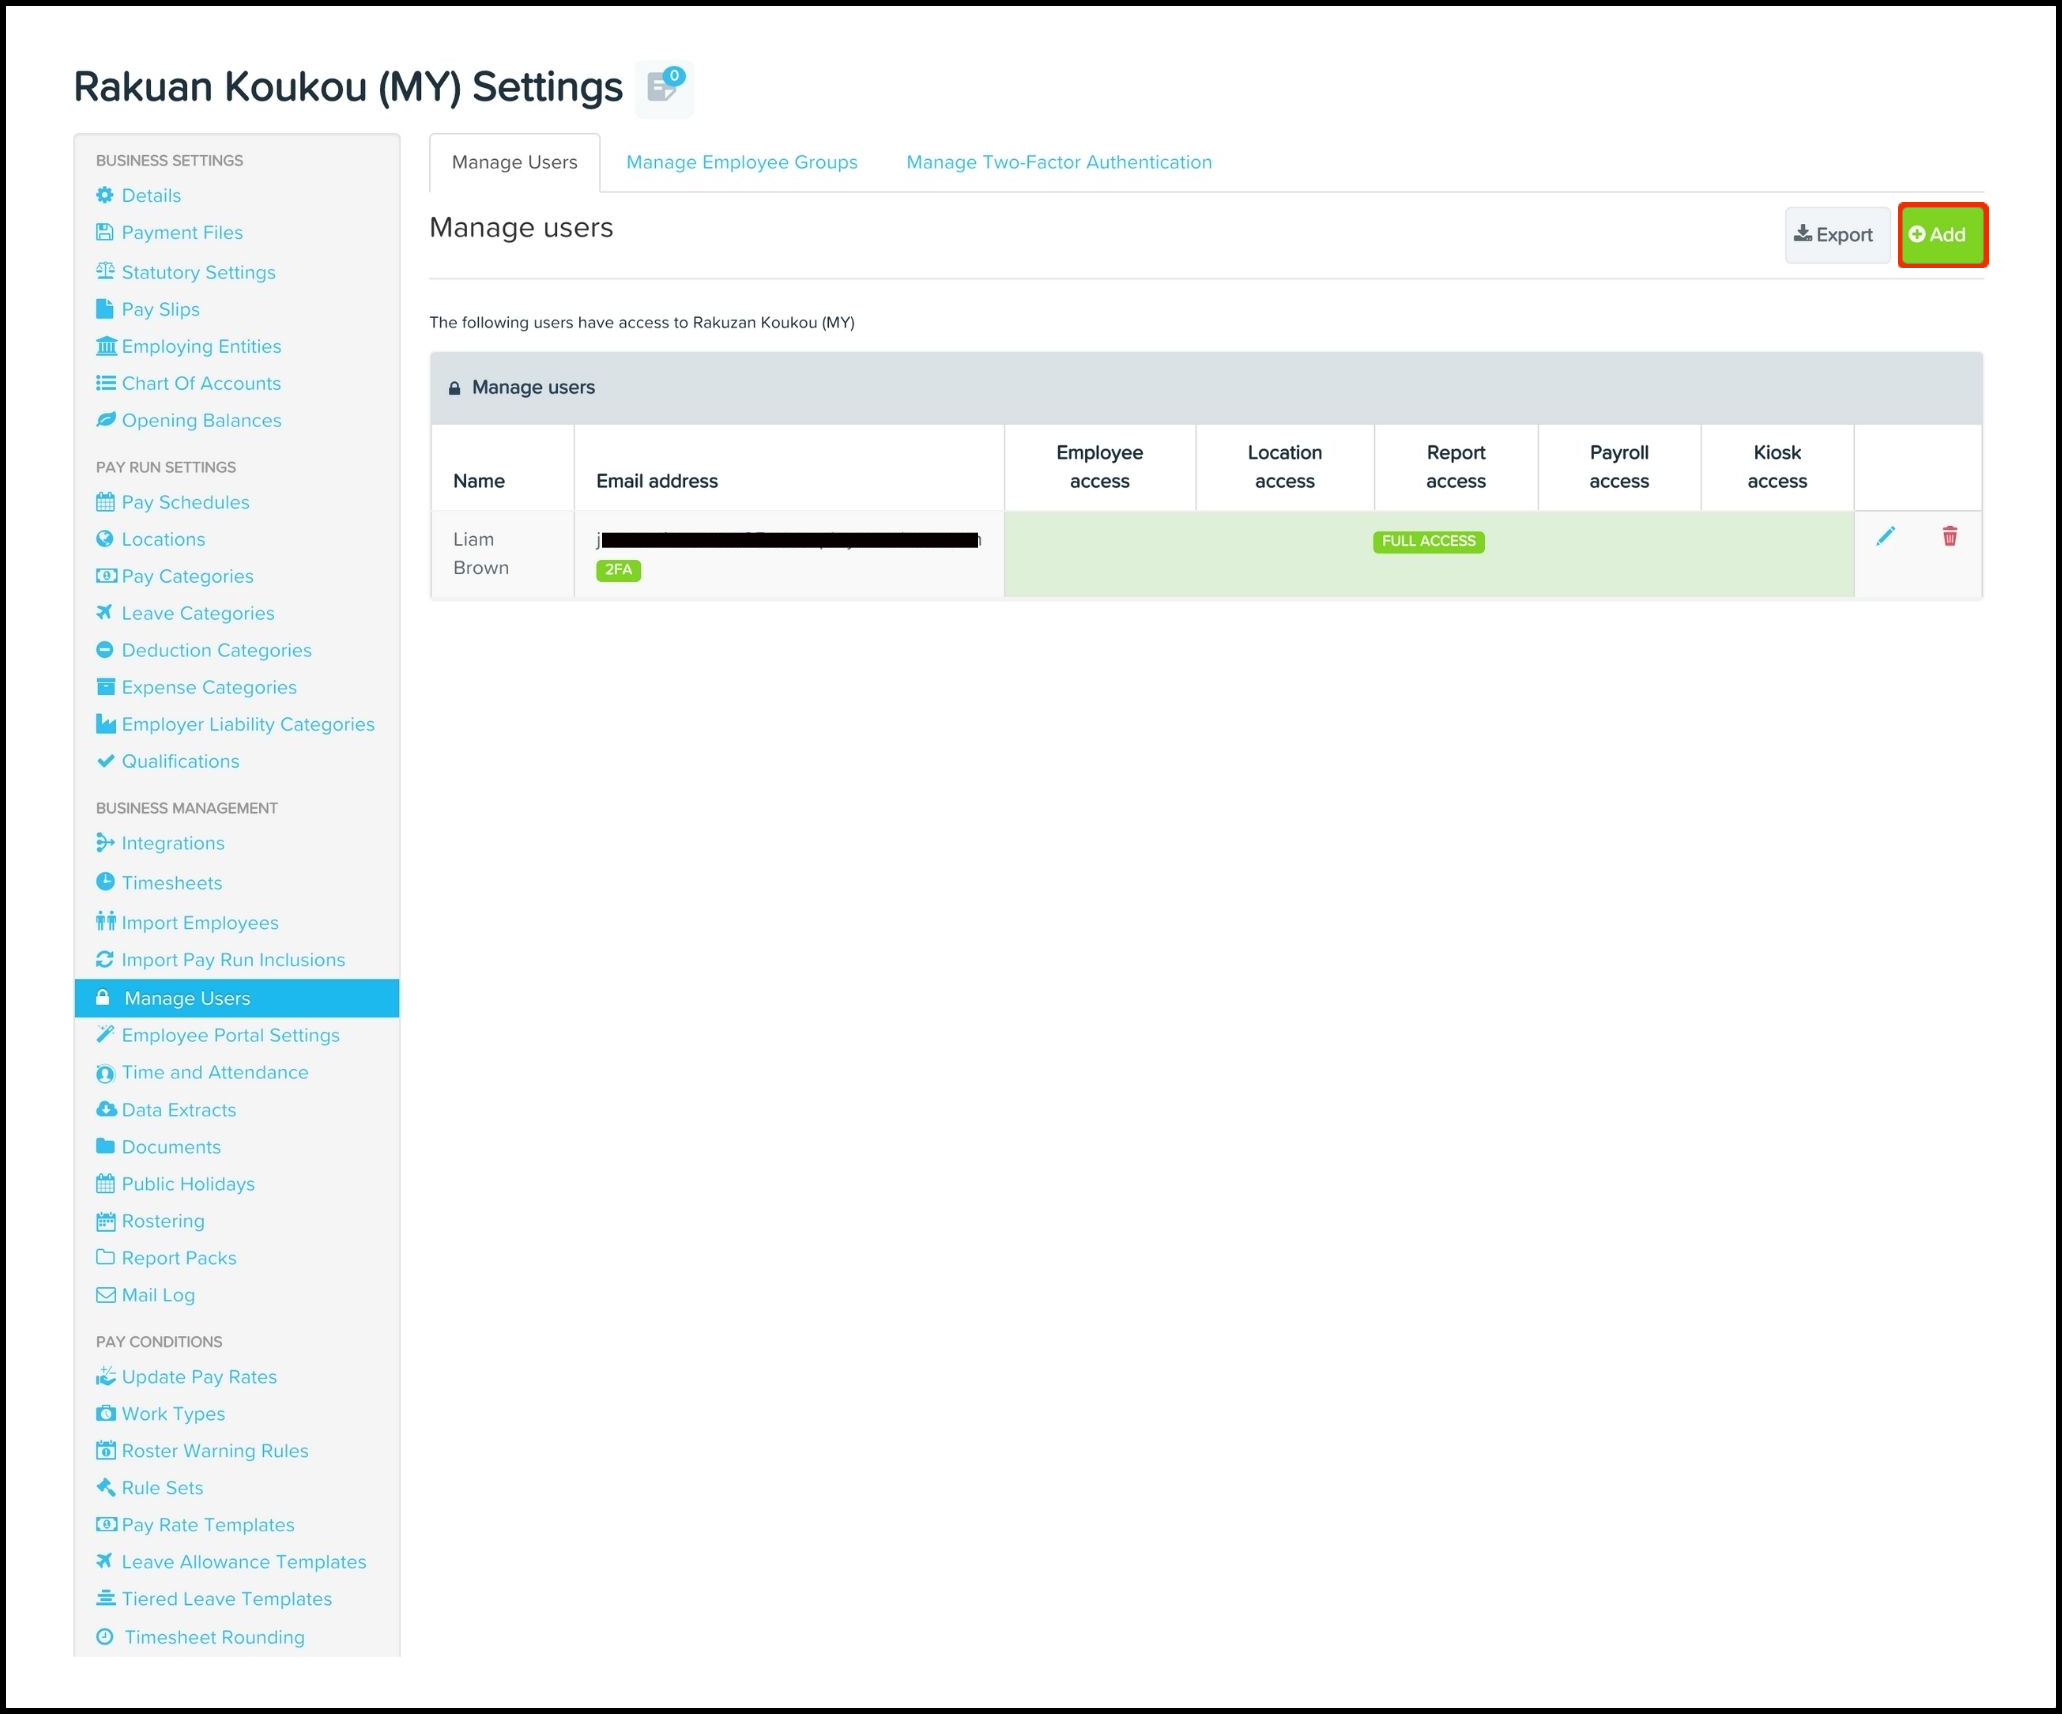Image resolution: width=2062 pixels, height=1714 pixels.
Task: Click the archive box icon for Expense Categories
Action: point(105,687)
